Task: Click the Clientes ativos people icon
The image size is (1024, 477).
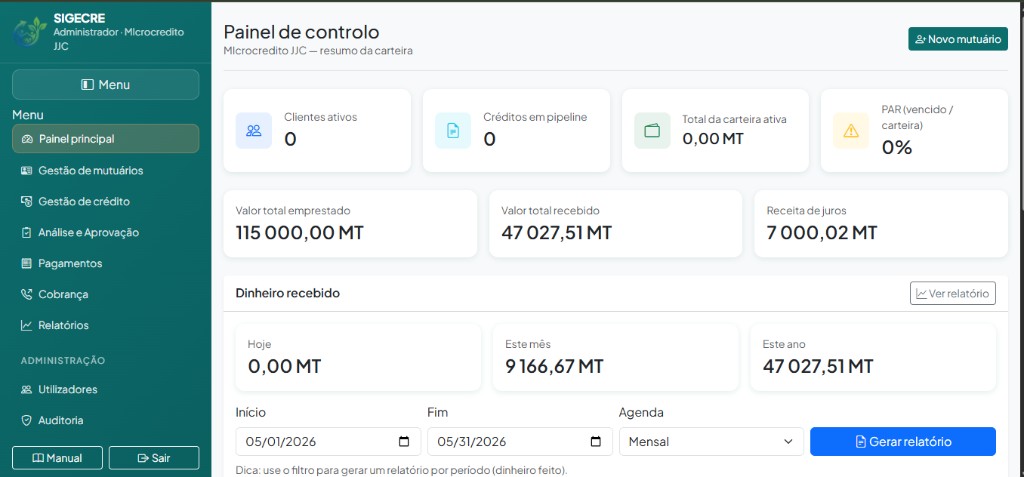Action: click(253, 131)
